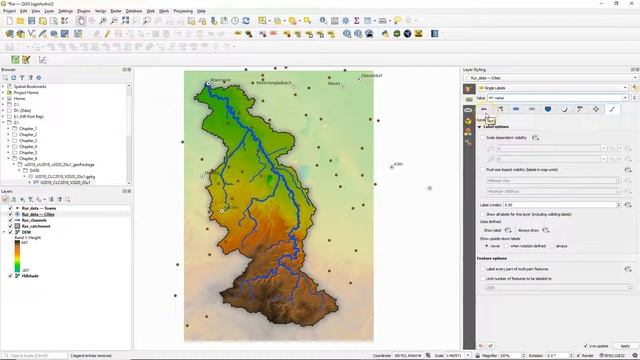The height and width of the screenshot is (360, 640).
Task: Open the Vector menu
Action: tap(100, 11)
